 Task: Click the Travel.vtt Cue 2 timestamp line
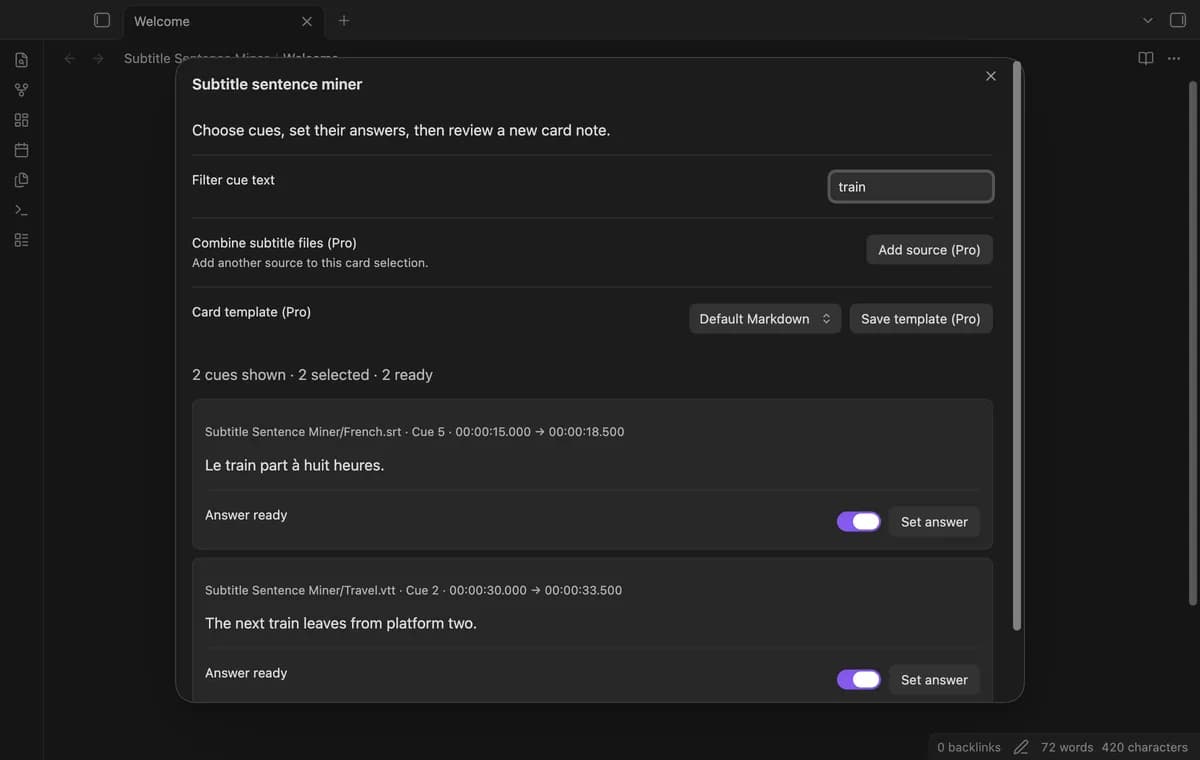pos(413,590)
